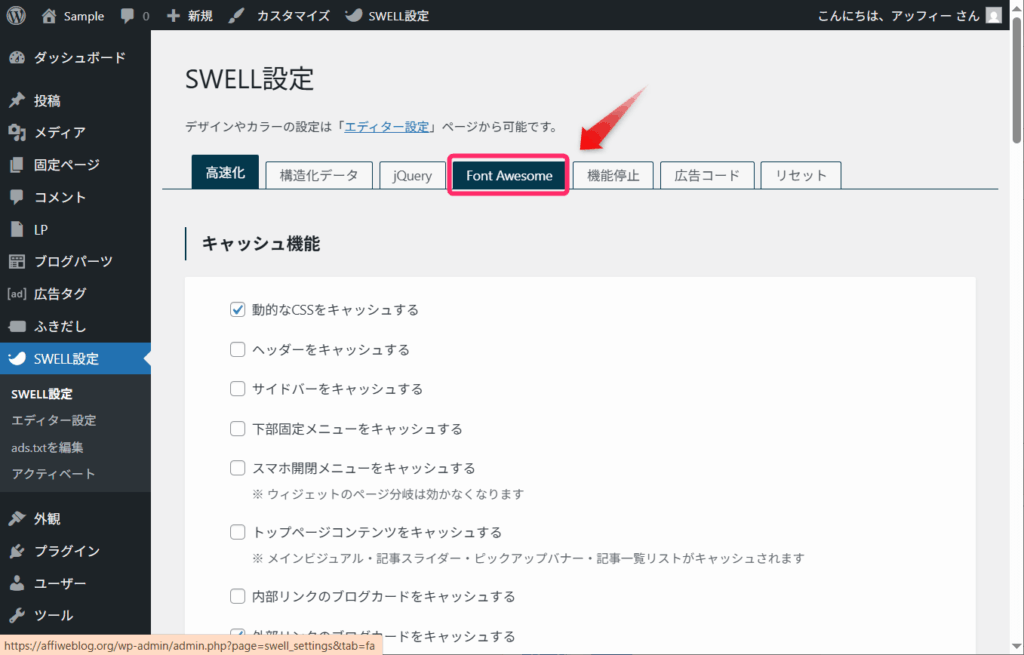
Task: Open the 広告コード tab
Action: 707,175
